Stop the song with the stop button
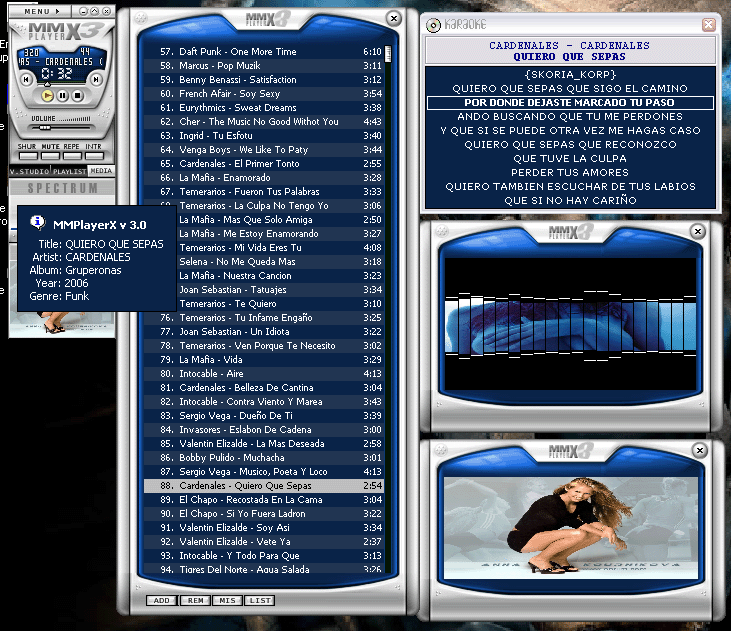Viewport: 731px width, 631px height. (x=77, y=95)
